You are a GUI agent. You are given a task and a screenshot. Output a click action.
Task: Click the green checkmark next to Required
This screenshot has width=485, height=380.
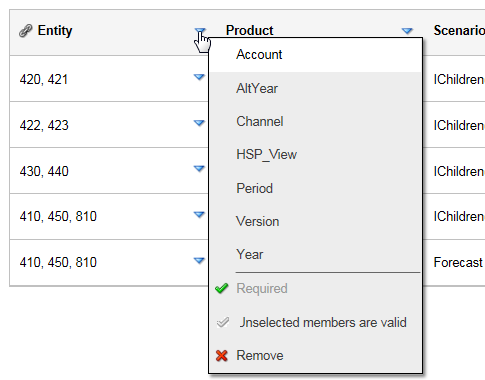tap(222, 288)
